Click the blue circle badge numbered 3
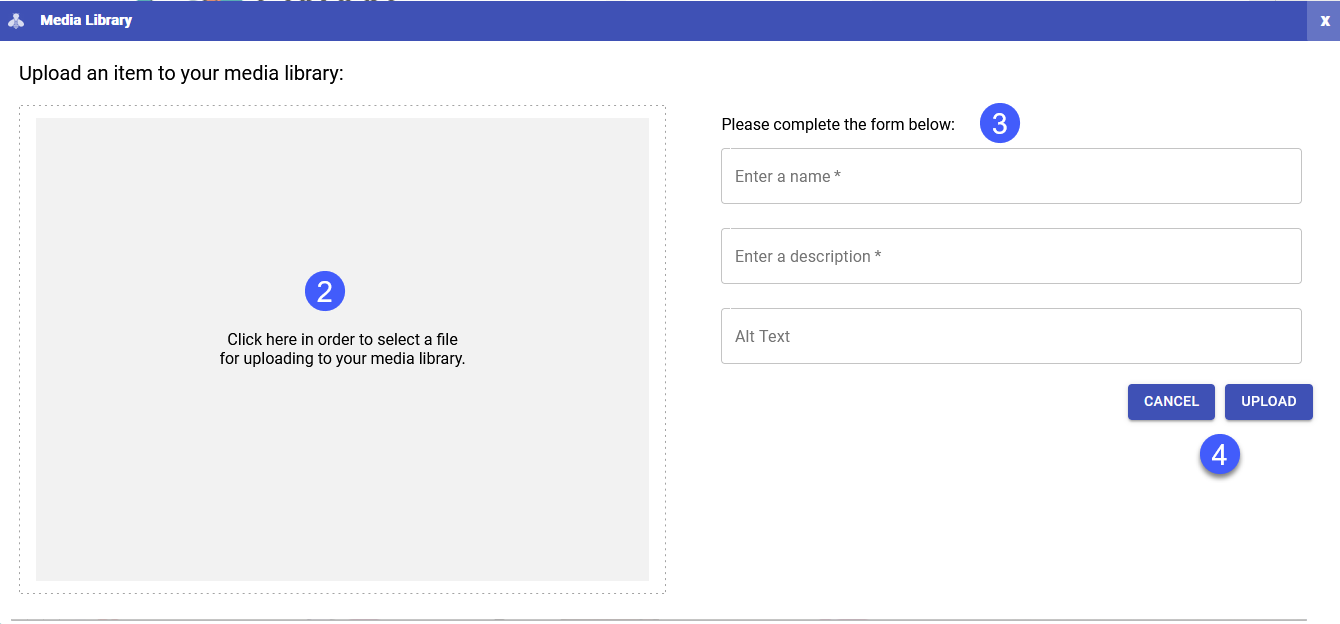The width and height of the screenshot is (1340, 624). click(x=999, y=123)
